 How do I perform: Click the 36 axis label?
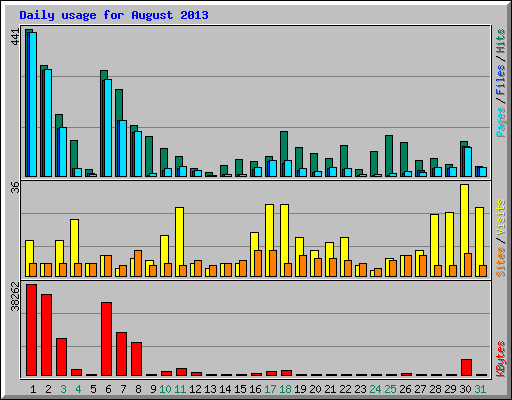(x=15, y=188)
